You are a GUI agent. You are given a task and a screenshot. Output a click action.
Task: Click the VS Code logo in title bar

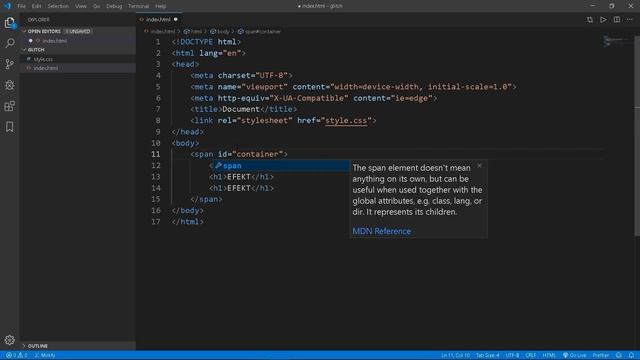pyautogui.click(x=7, y=6)
